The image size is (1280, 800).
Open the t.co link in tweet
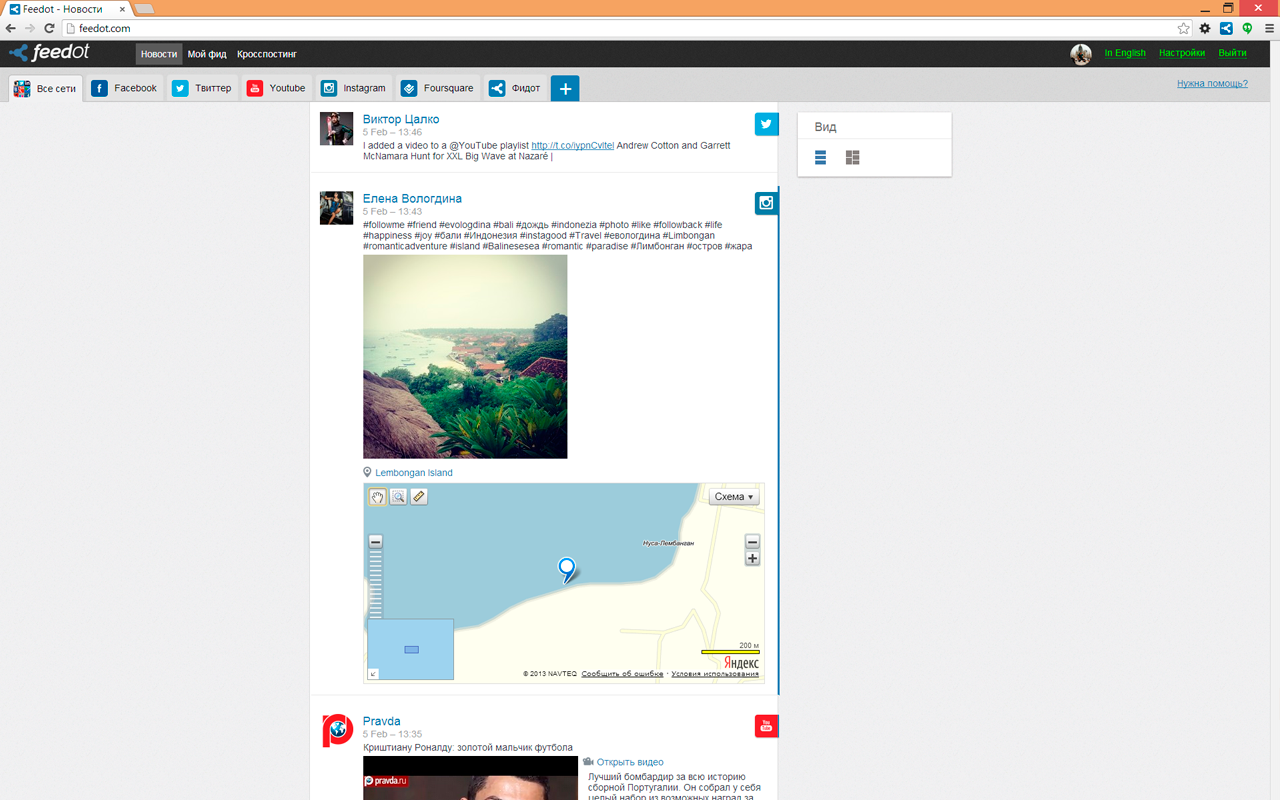pos(572,145)
